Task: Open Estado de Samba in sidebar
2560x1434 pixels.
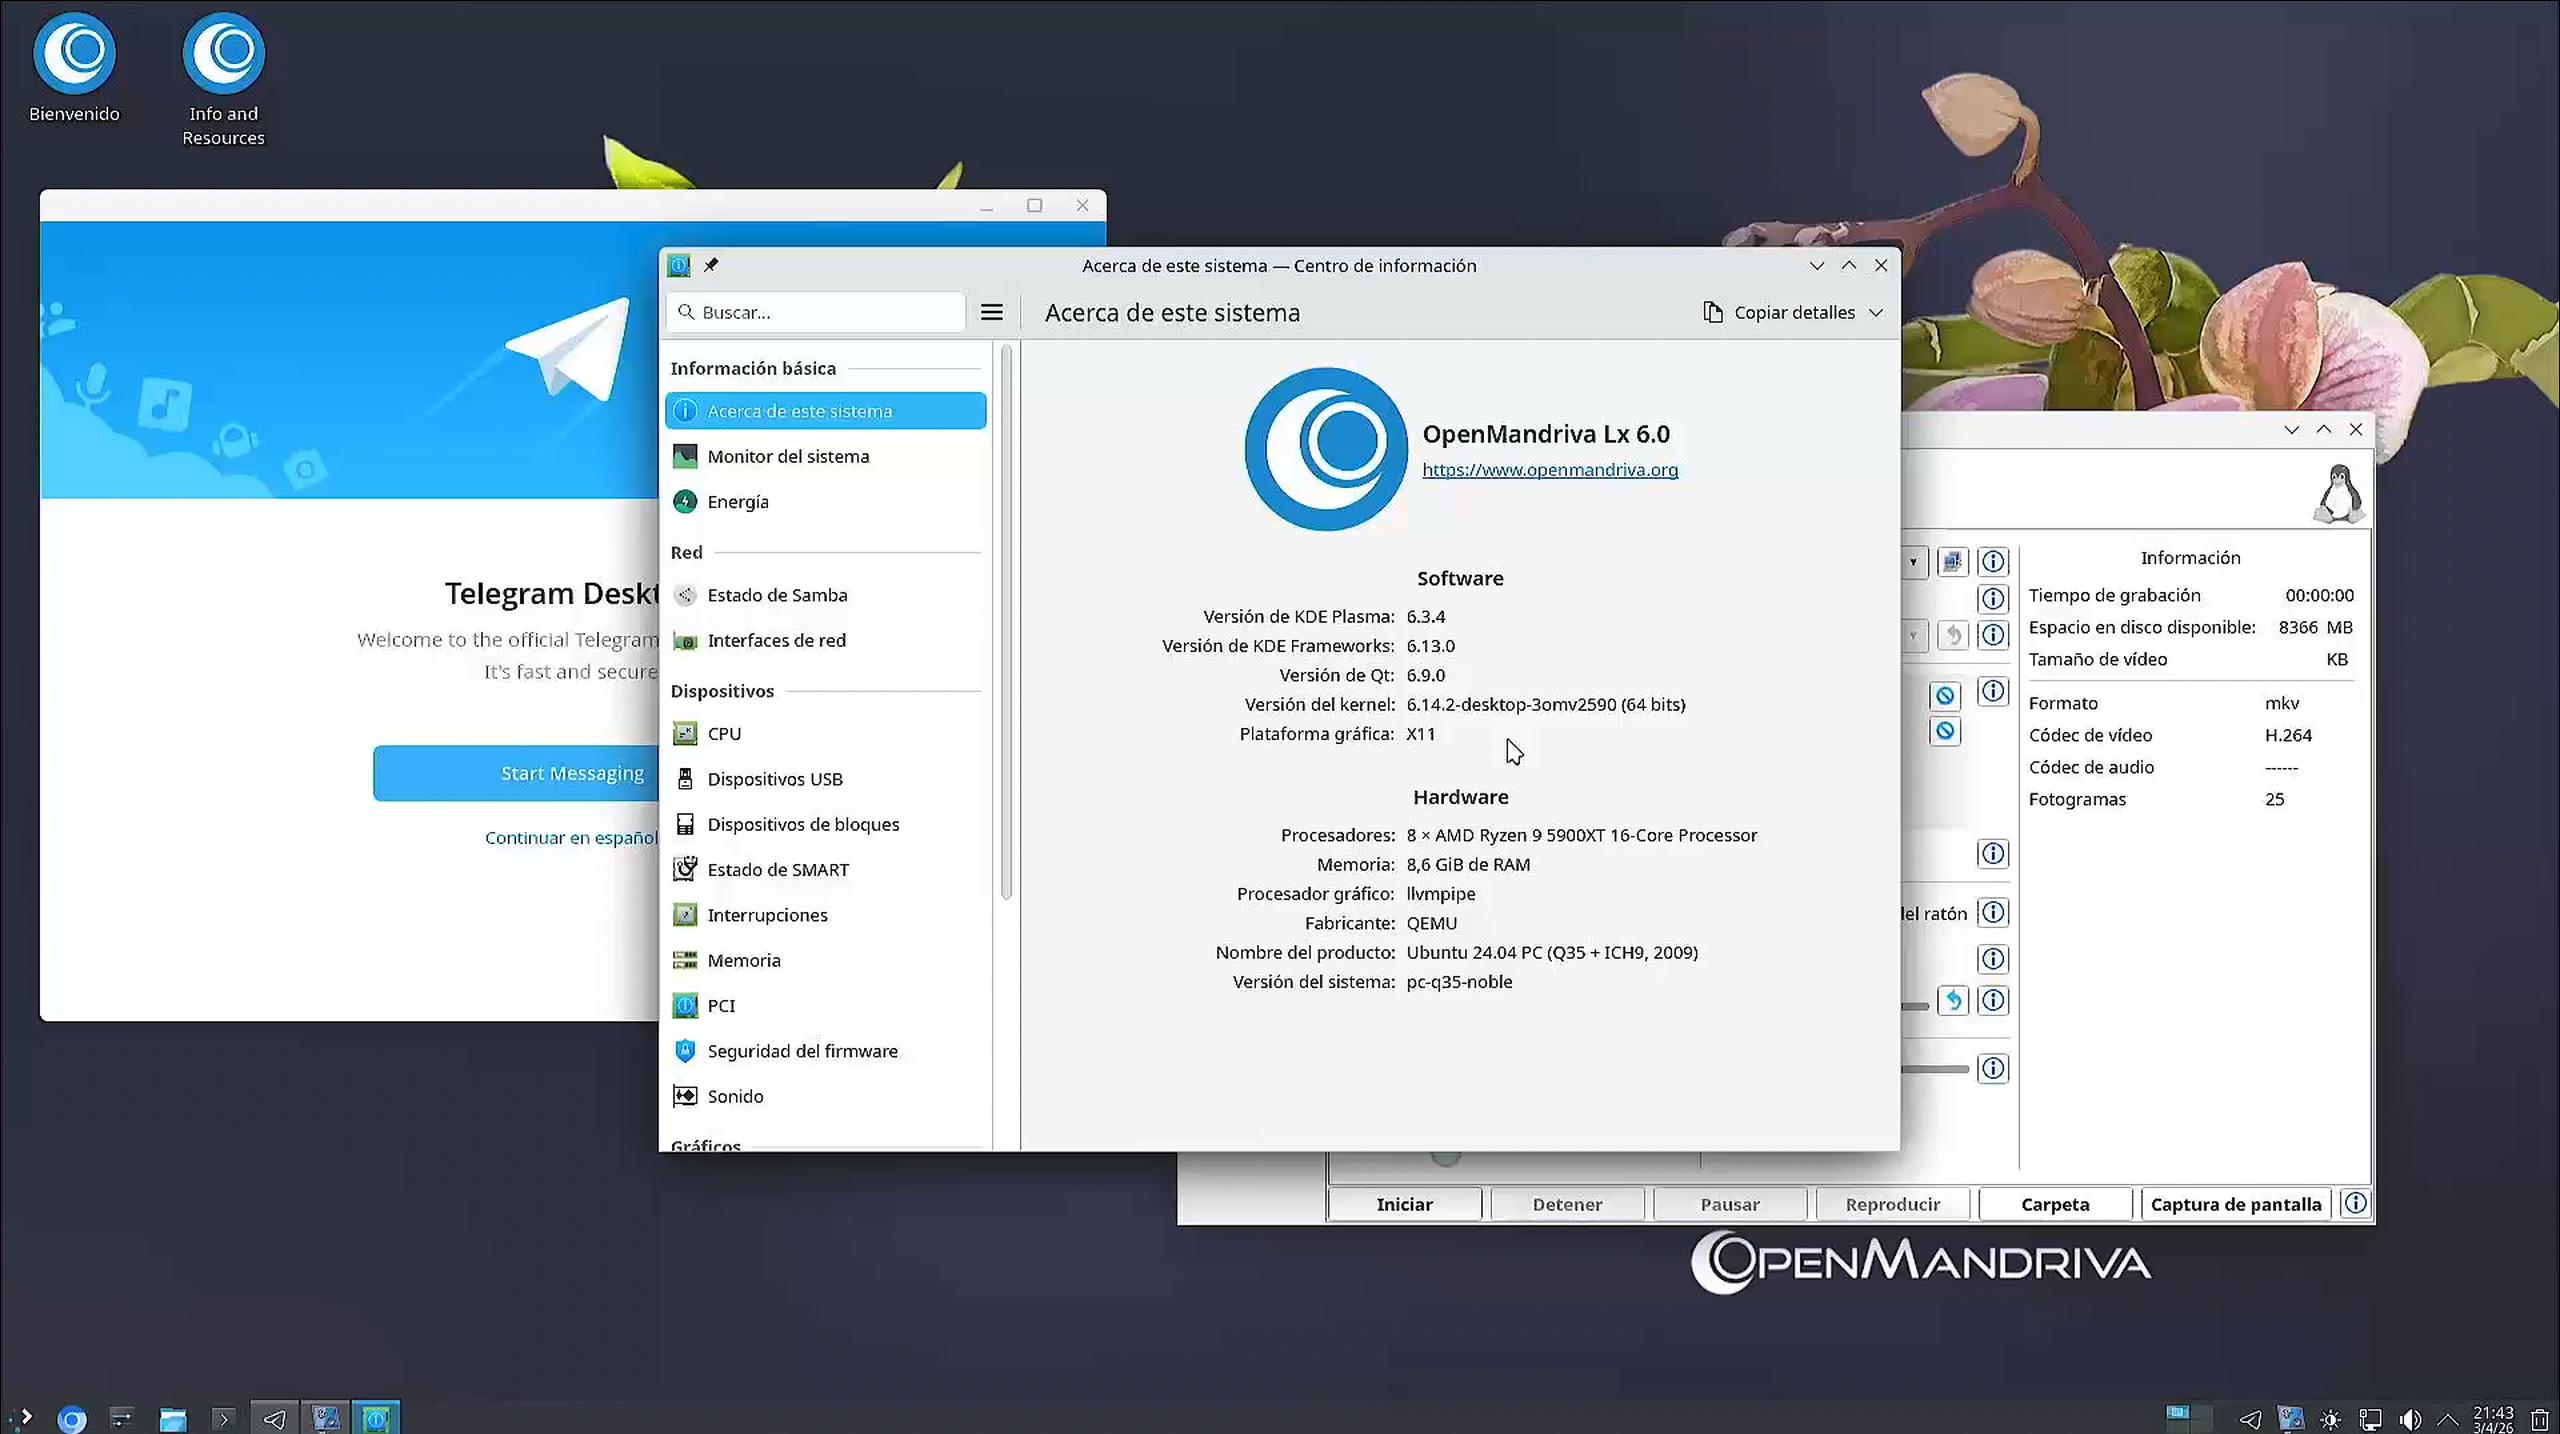Action: click(825, 595)
